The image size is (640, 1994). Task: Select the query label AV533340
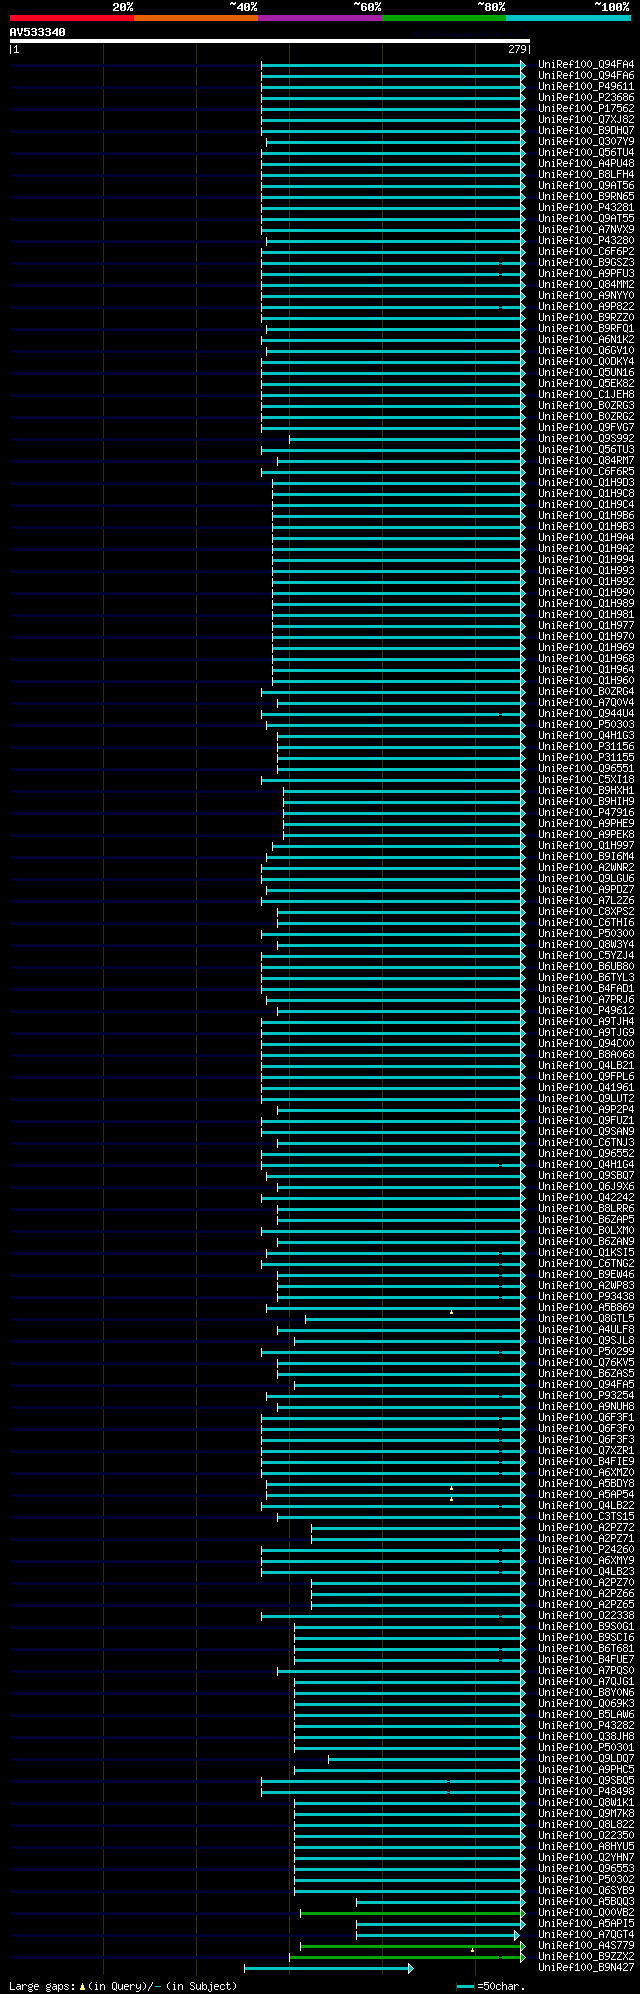(38, 32)
